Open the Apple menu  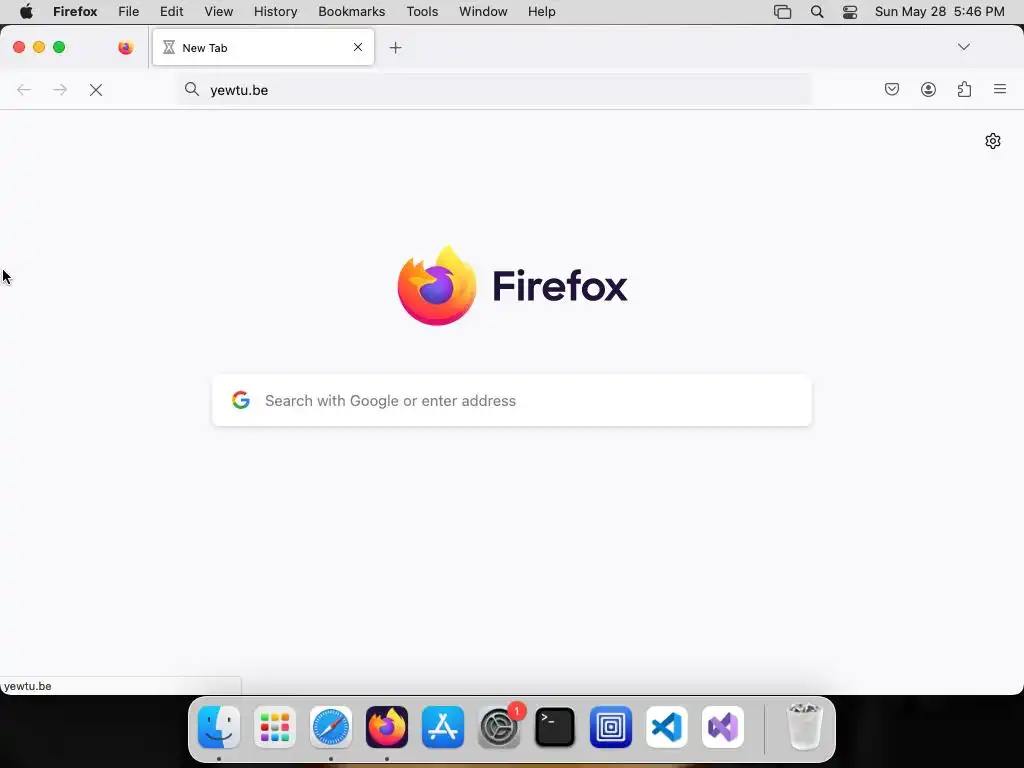pyautogui.click(x=26, y=12)
